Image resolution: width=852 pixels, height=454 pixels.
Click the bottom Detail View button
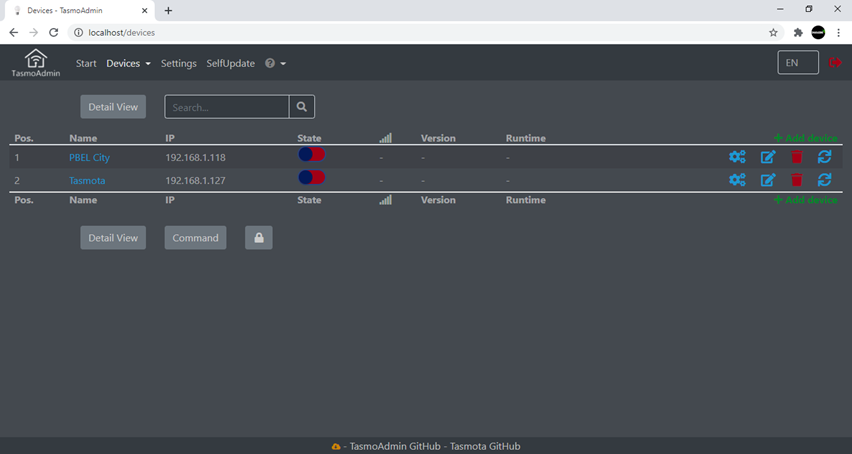[x=113, y=238]
